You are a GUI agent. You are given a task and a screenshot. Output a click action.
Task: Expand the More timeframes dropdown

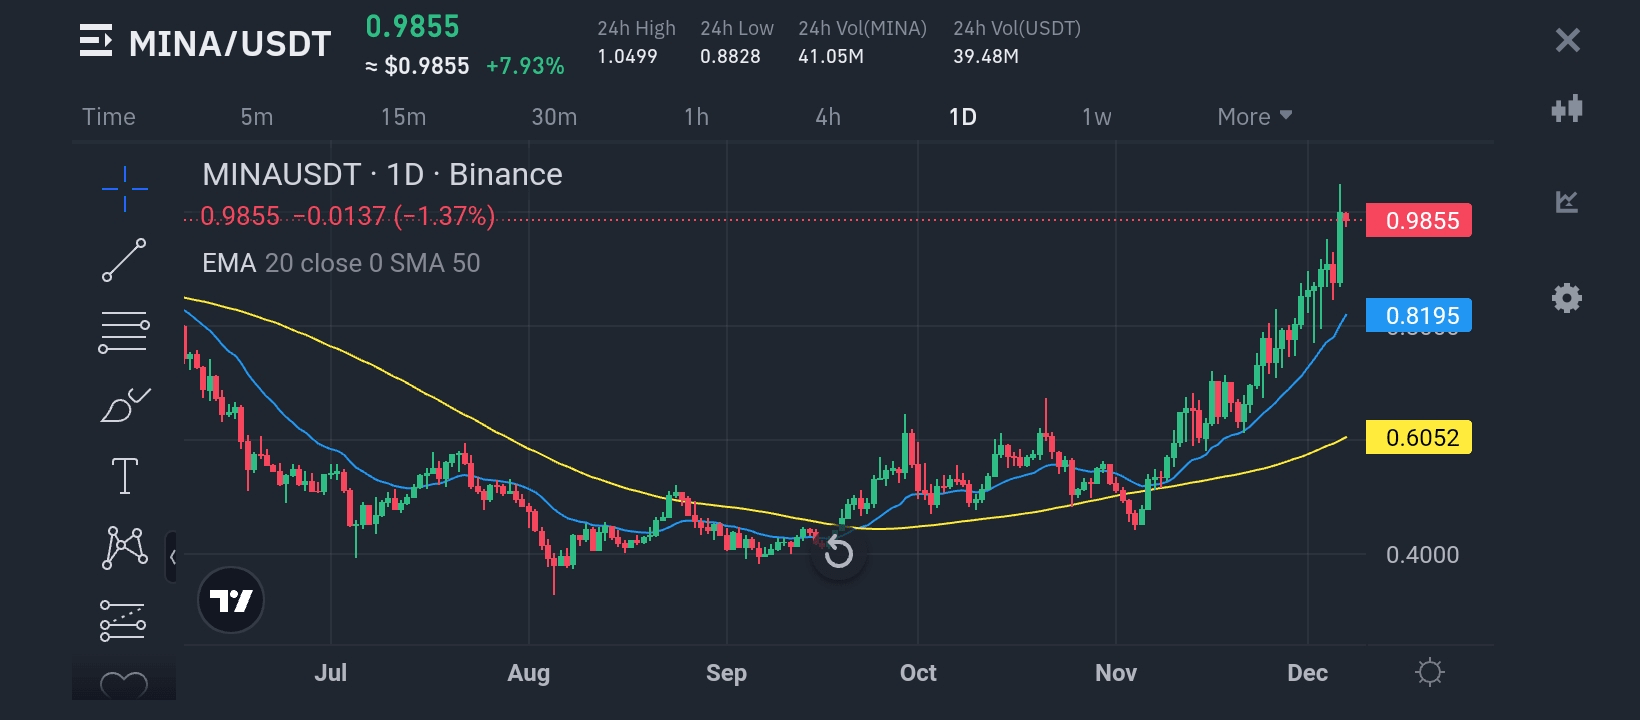(x=1254, y=117)
